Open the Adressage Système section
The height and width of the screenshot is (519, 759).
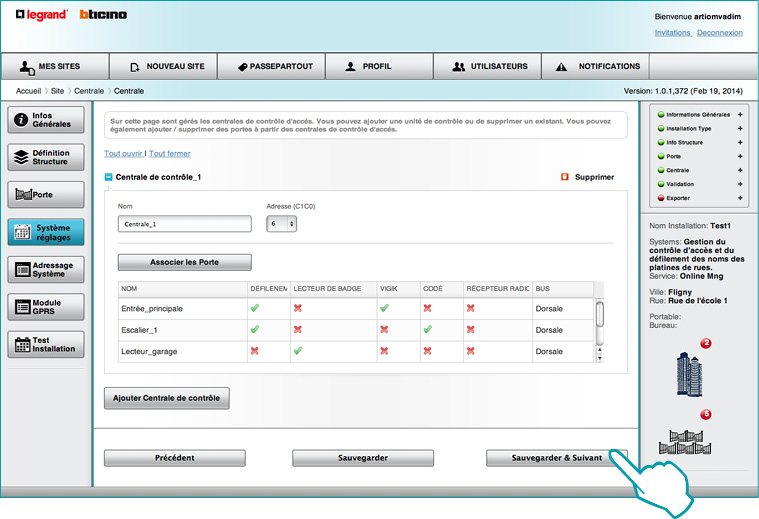click(x=46, y=269)
